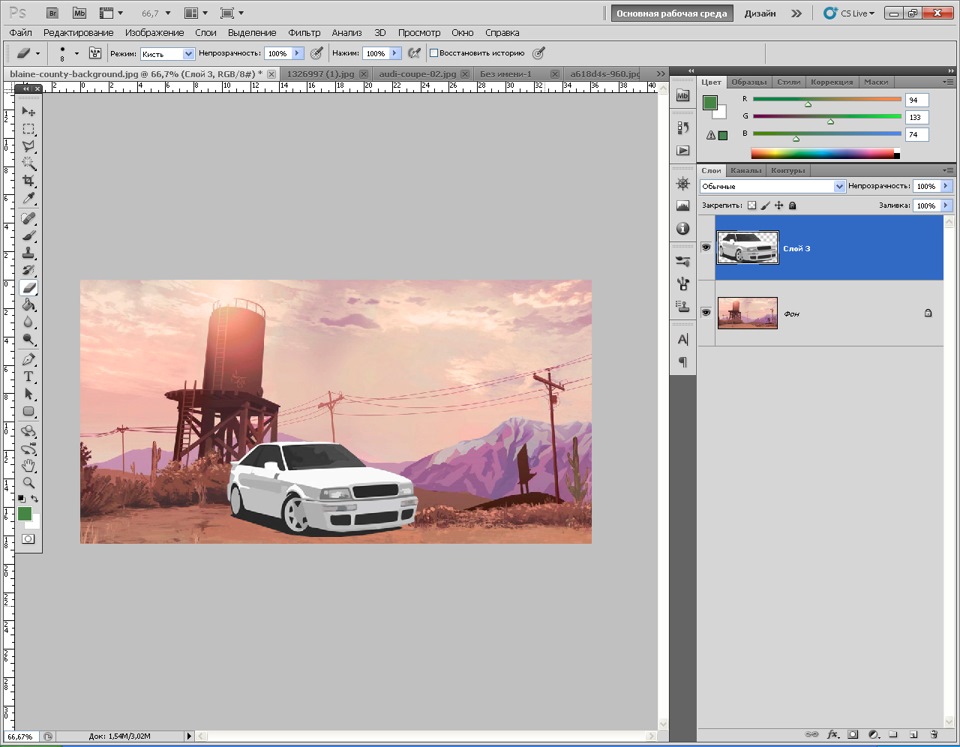
Task: Toggle airbrush mode in options bar
Action: tap(414, 53)
